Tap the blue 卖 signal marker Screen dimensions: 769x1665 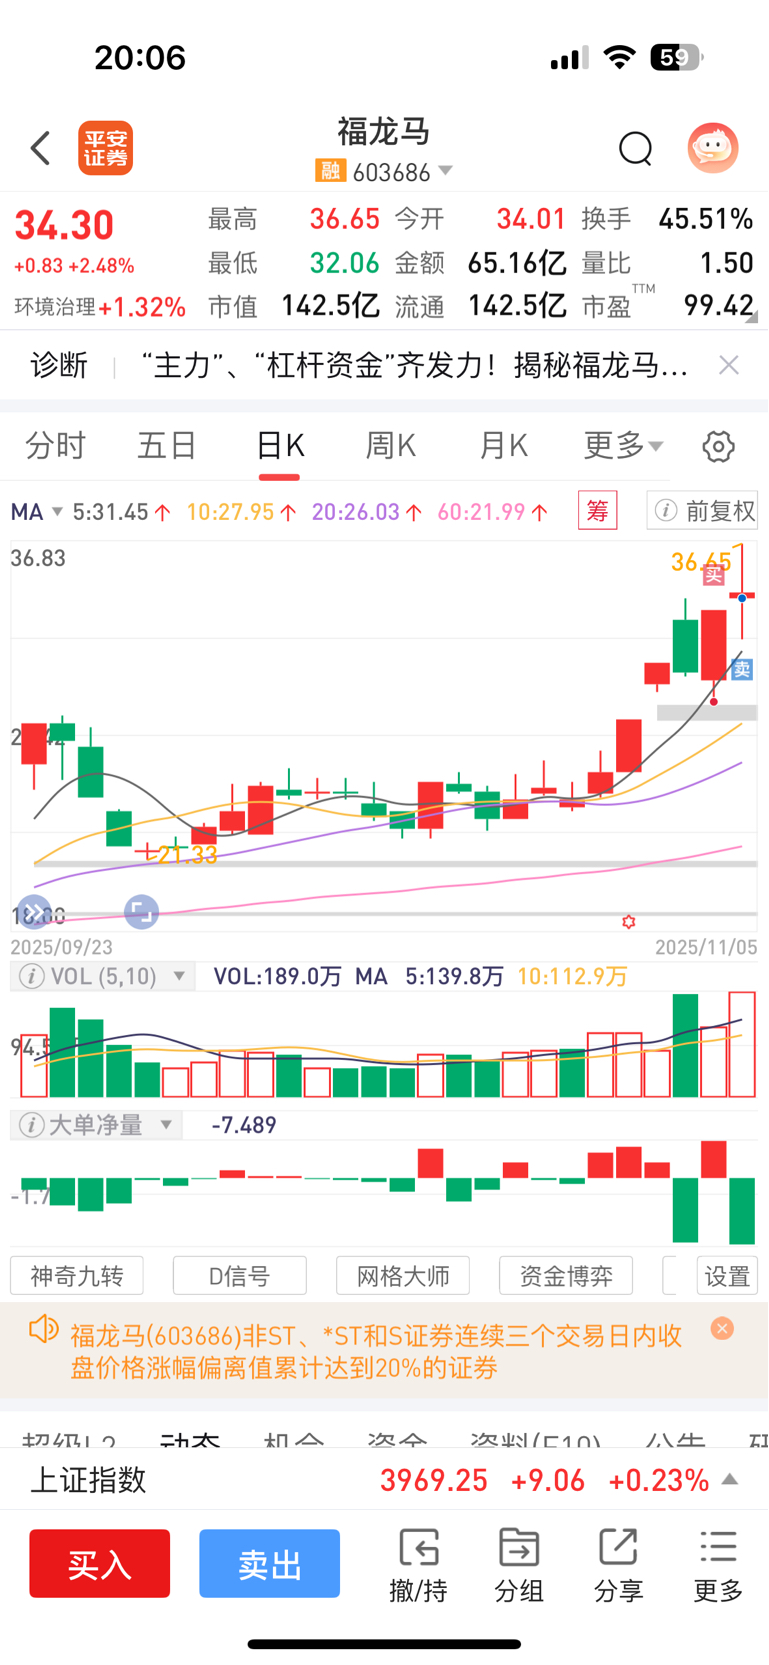point(742,670)
